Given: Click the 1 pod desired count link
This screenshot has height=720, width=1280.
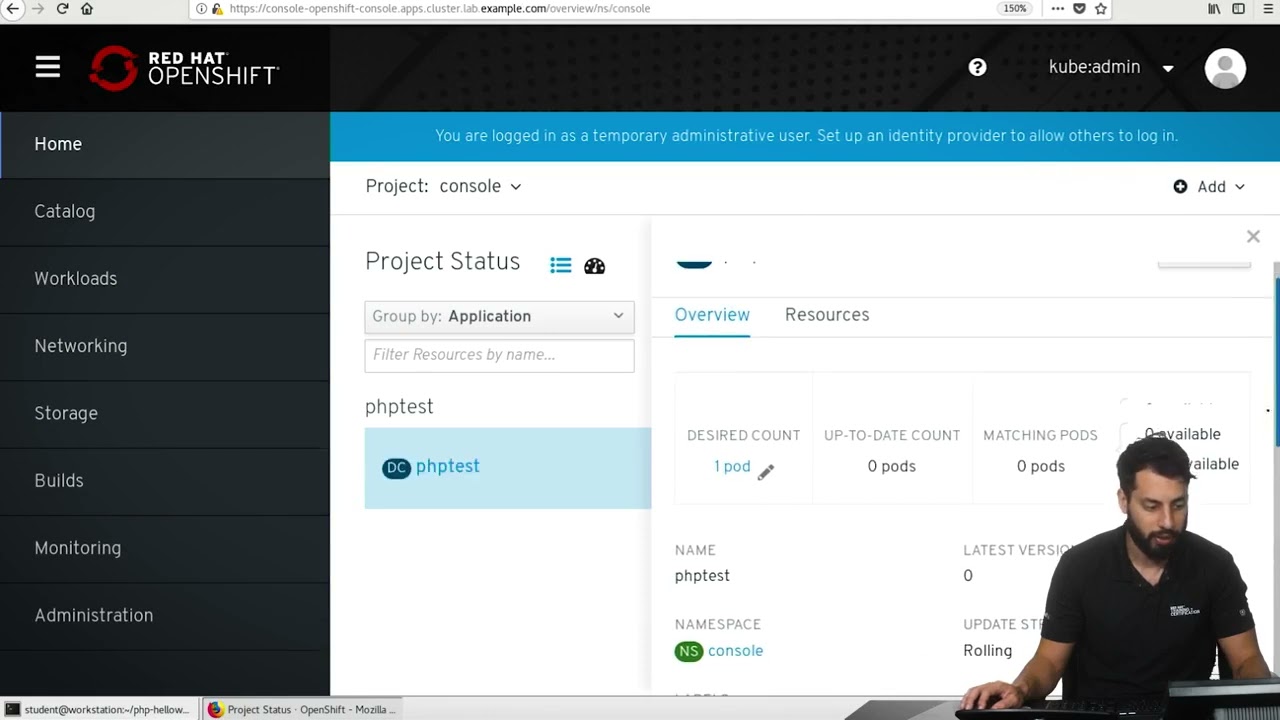Looking at the screenshot, I should tap(732, 466).
